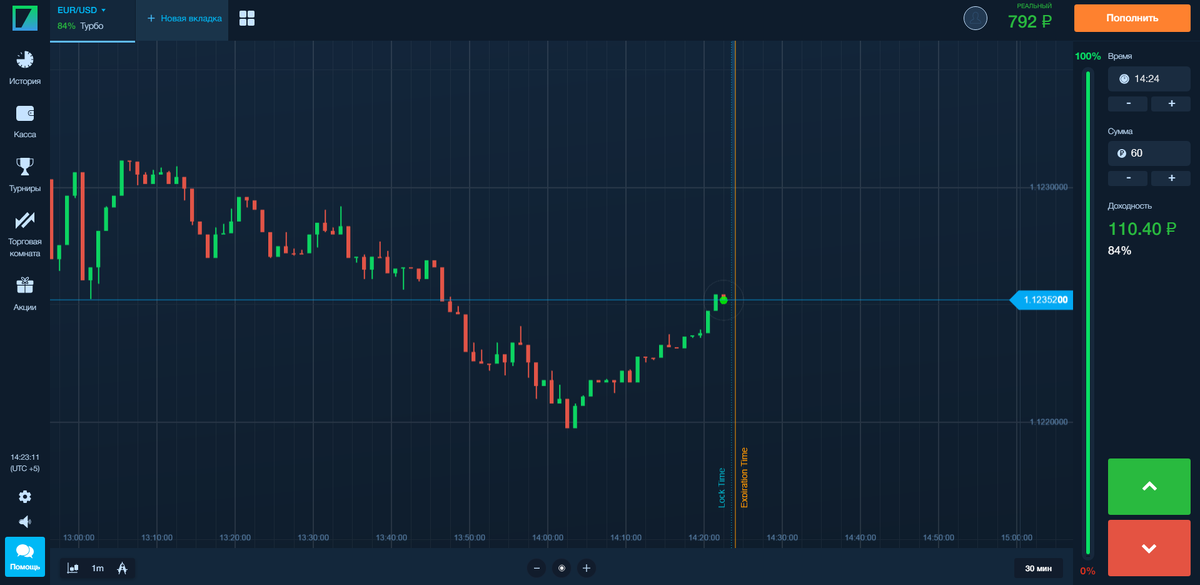Decrease trade amount with minus button
1200x585 pixels.
point(1128,178)
